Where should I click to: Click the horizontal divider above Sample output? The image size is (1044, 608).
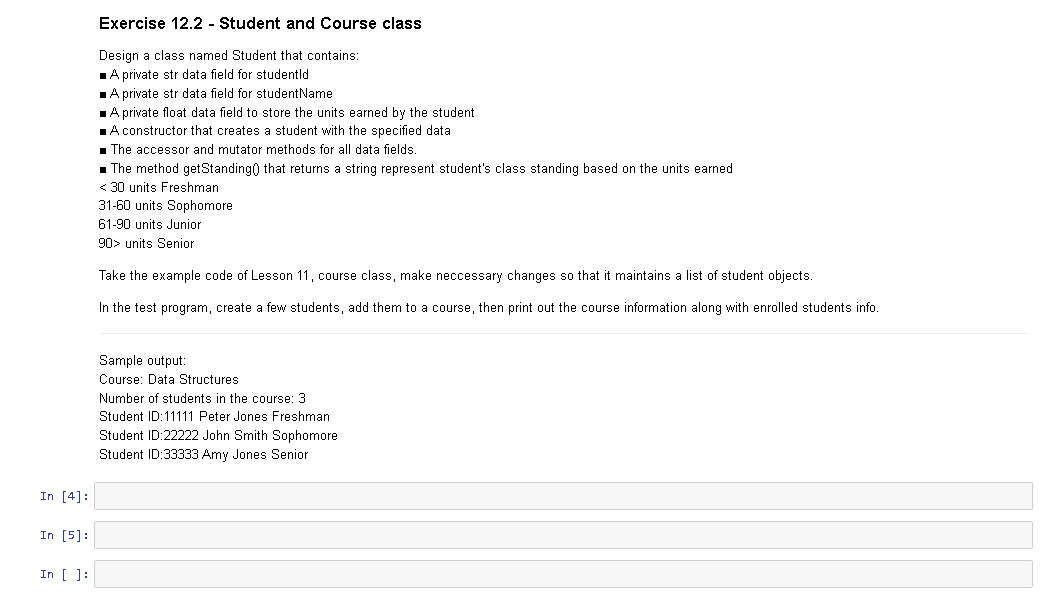[x=562, y=334]
